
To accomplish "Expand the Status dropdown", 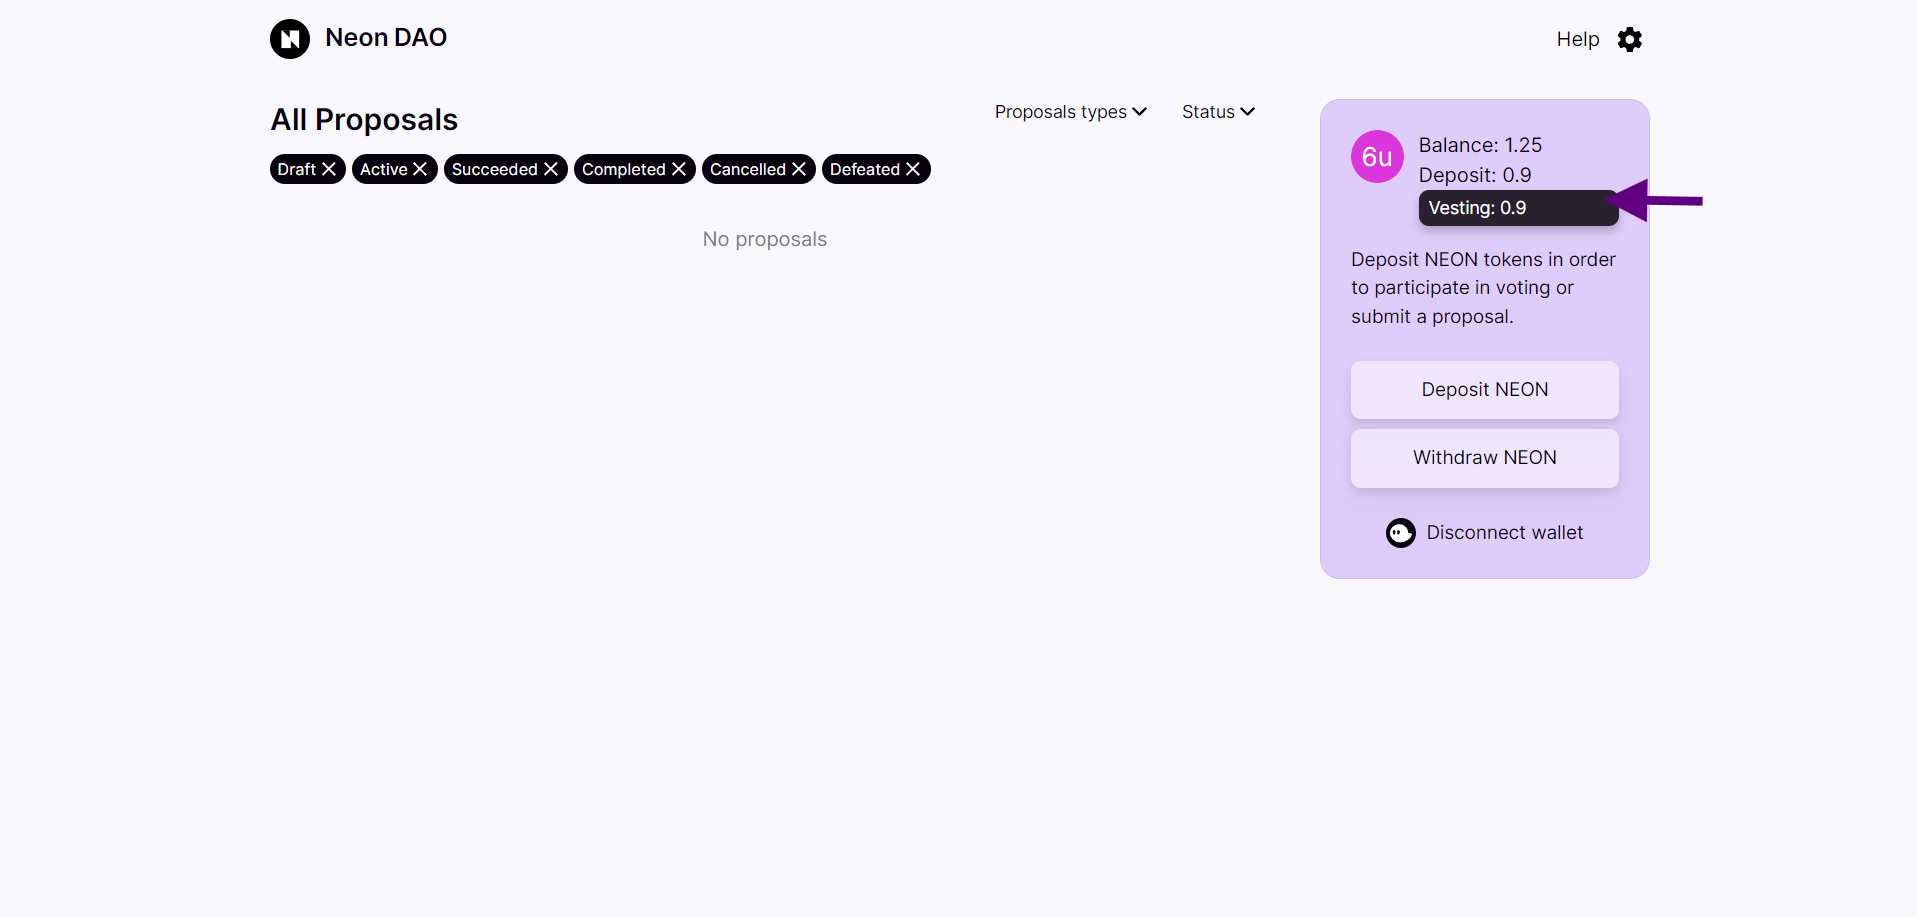I will coord(1218,112).
